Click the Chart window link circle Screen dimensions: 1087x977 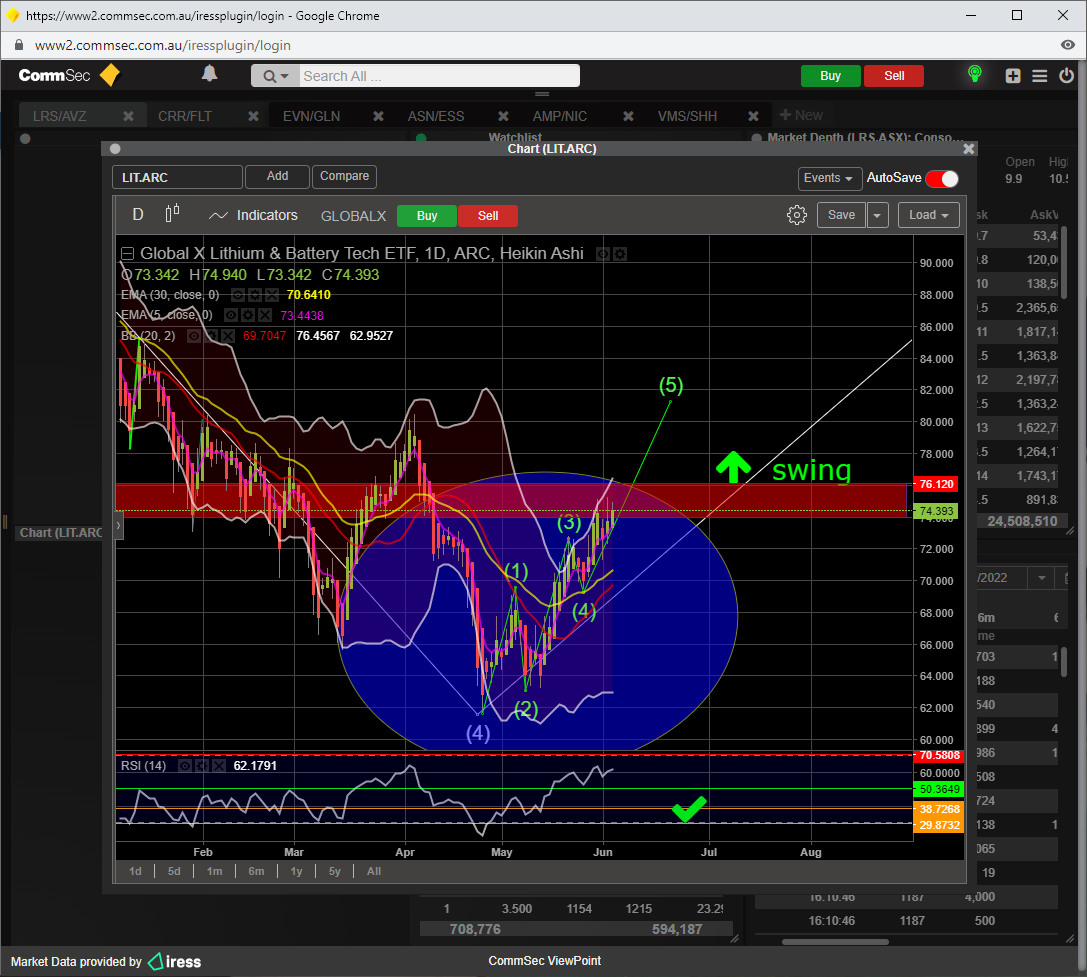pos(115,148)
